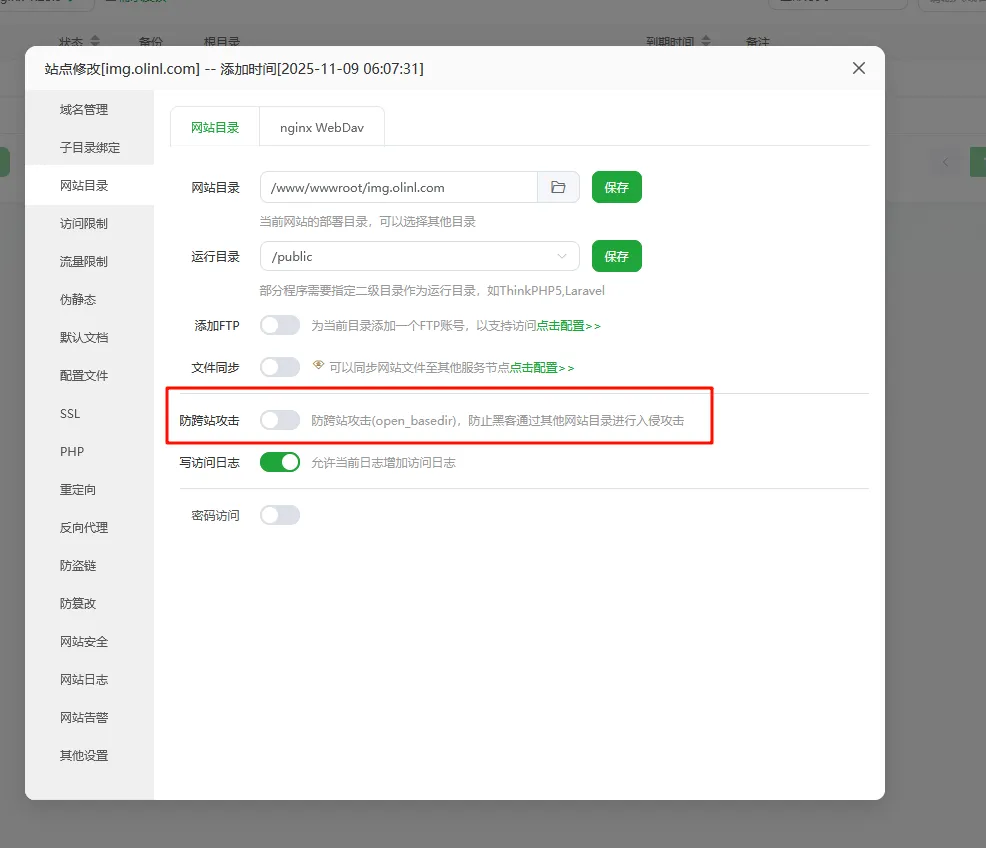The width and height of the screenshot is (986, 848).
Task: Open 域名管理 in the sidebar
Action: [x=84, y=109]
